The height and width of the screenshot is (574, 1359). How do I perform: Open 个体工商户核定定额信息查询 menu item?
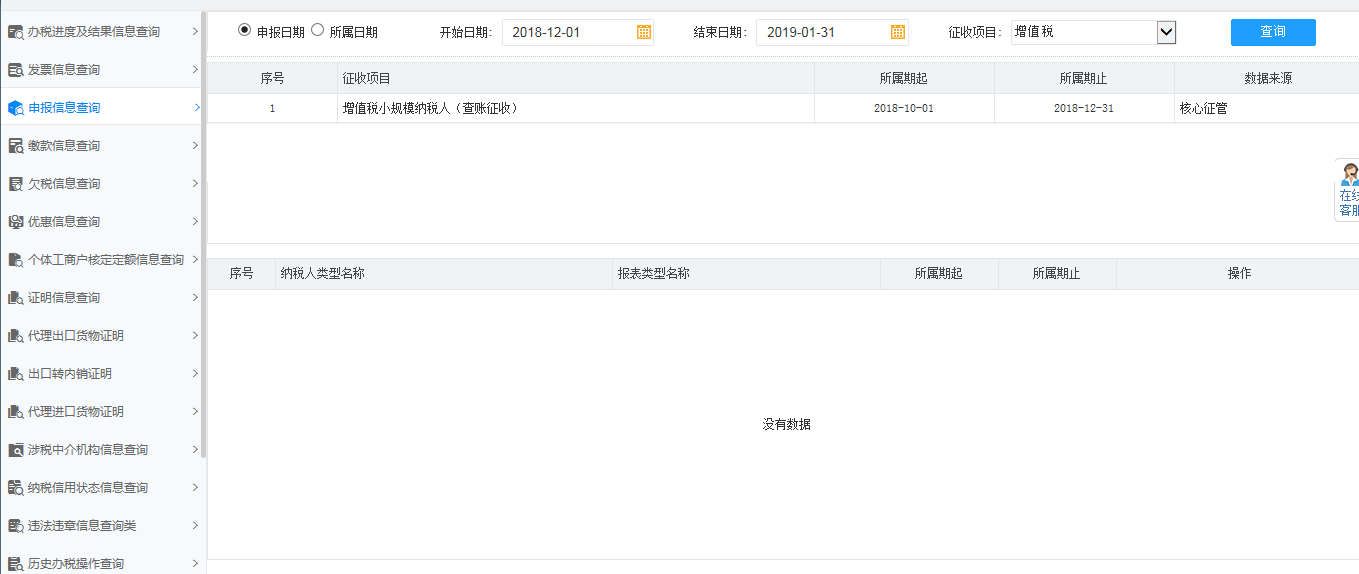[105, 260]
